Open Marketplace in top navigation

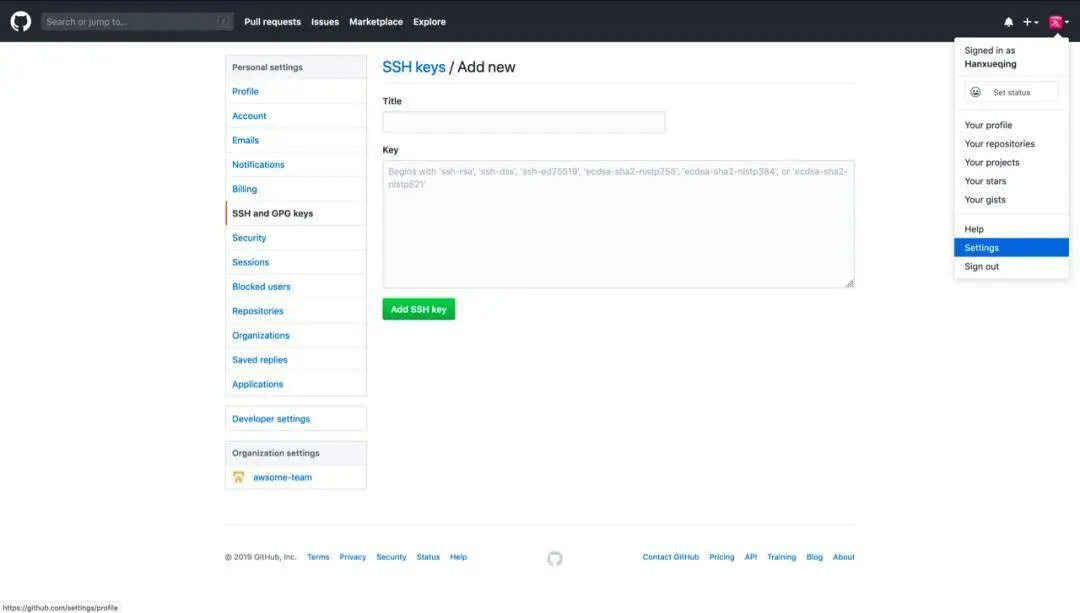pos(375,22)
